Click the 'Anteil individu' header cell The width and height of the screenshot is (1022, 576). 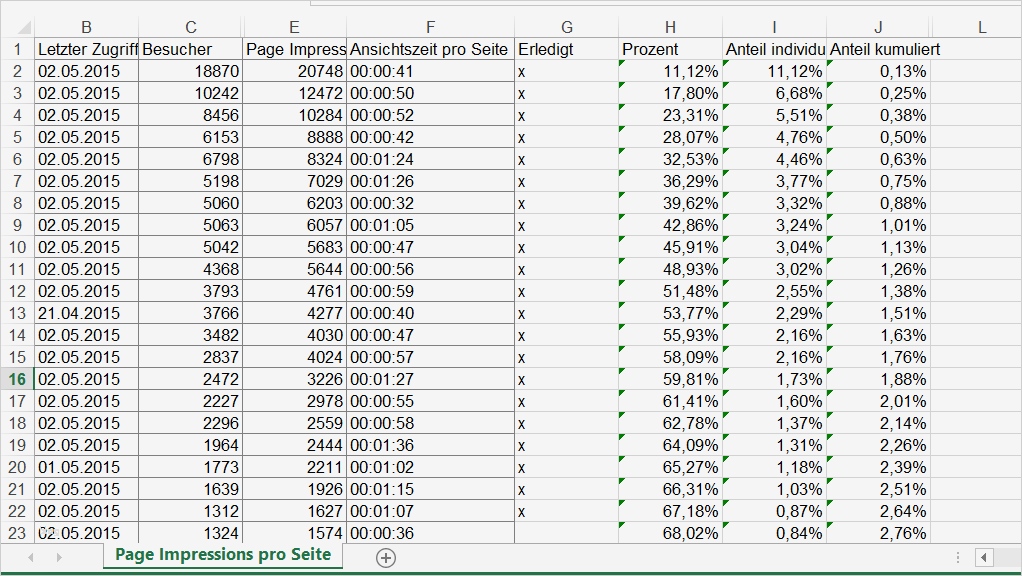[x=774, y=50]
